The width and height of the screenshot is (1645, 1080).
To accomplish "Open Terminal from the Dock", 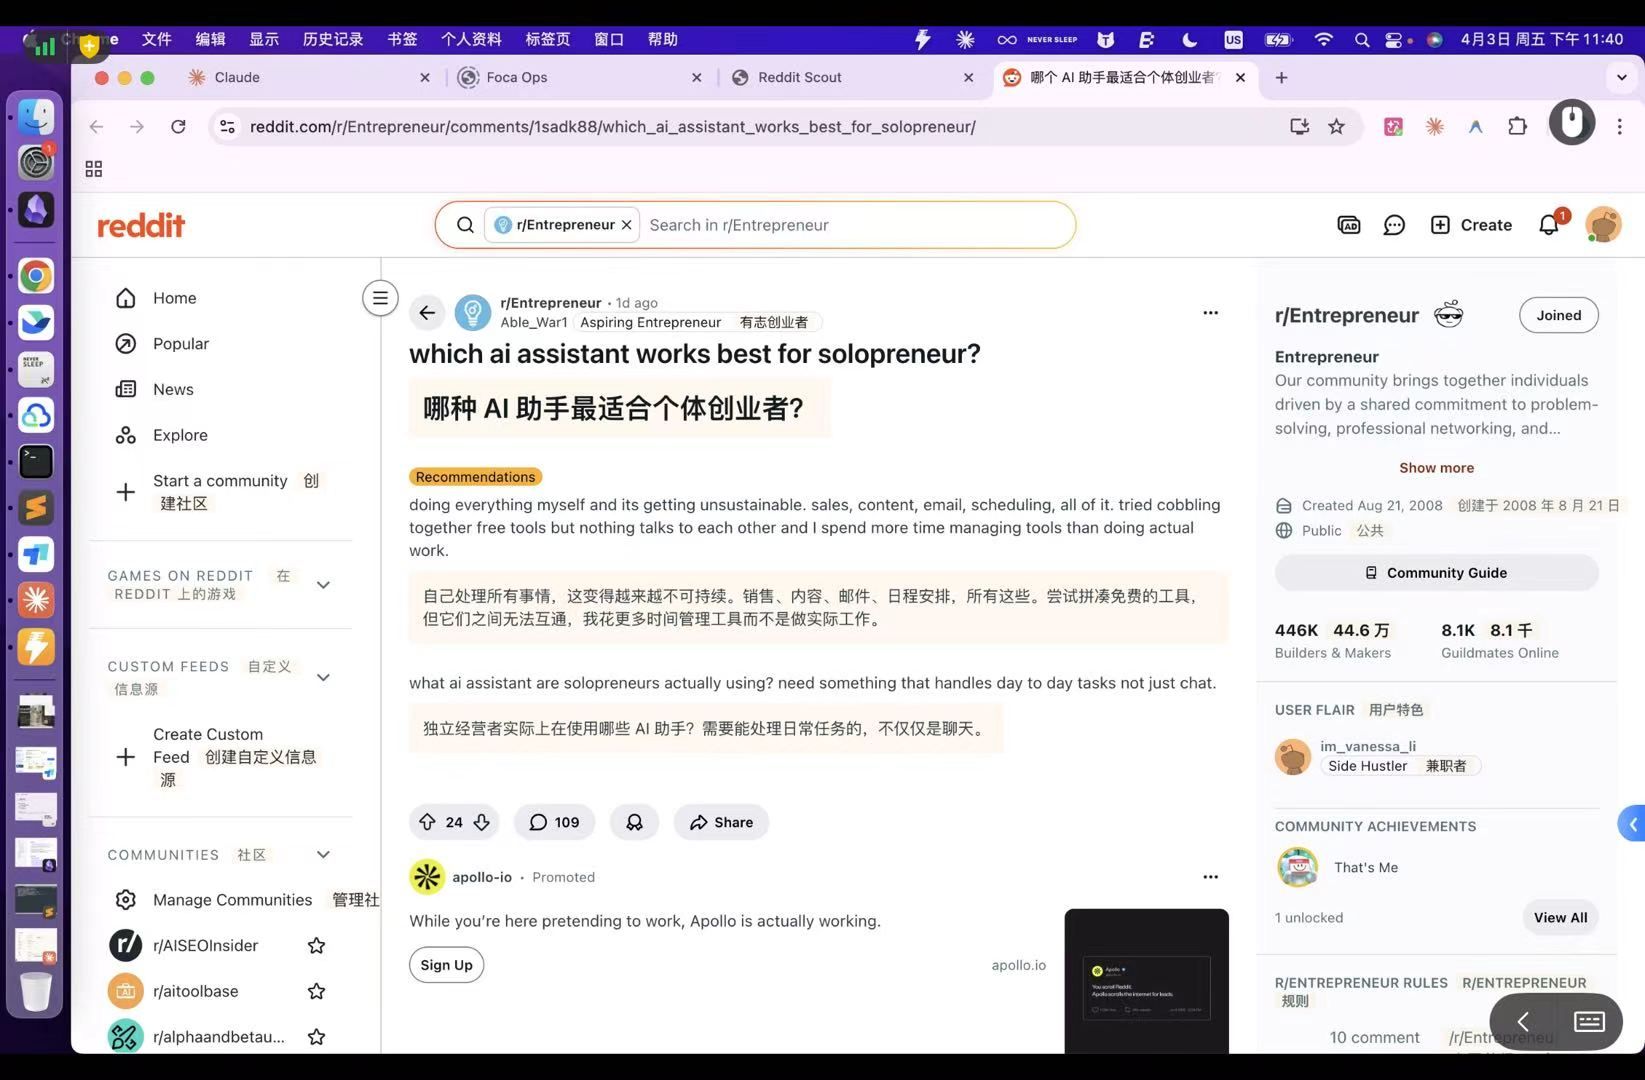I will [36, 461].
